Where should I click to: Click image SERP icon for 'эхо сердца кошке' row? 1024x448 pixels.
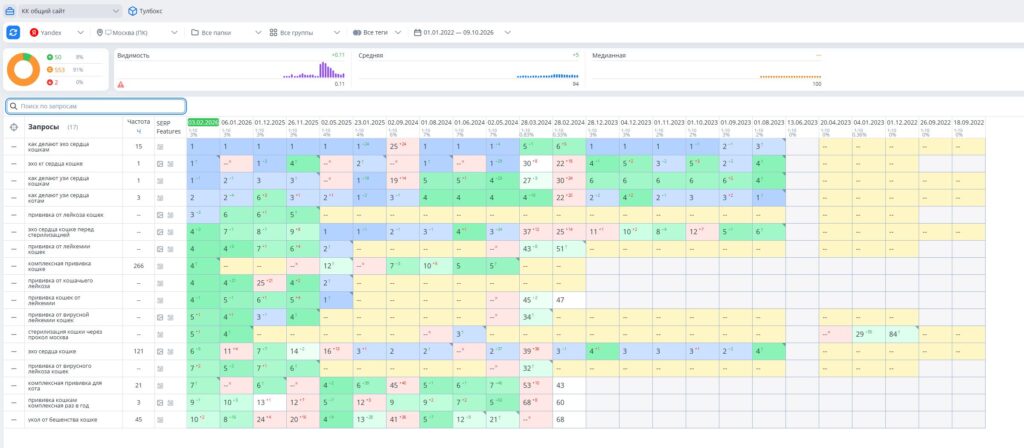point(160,352)
